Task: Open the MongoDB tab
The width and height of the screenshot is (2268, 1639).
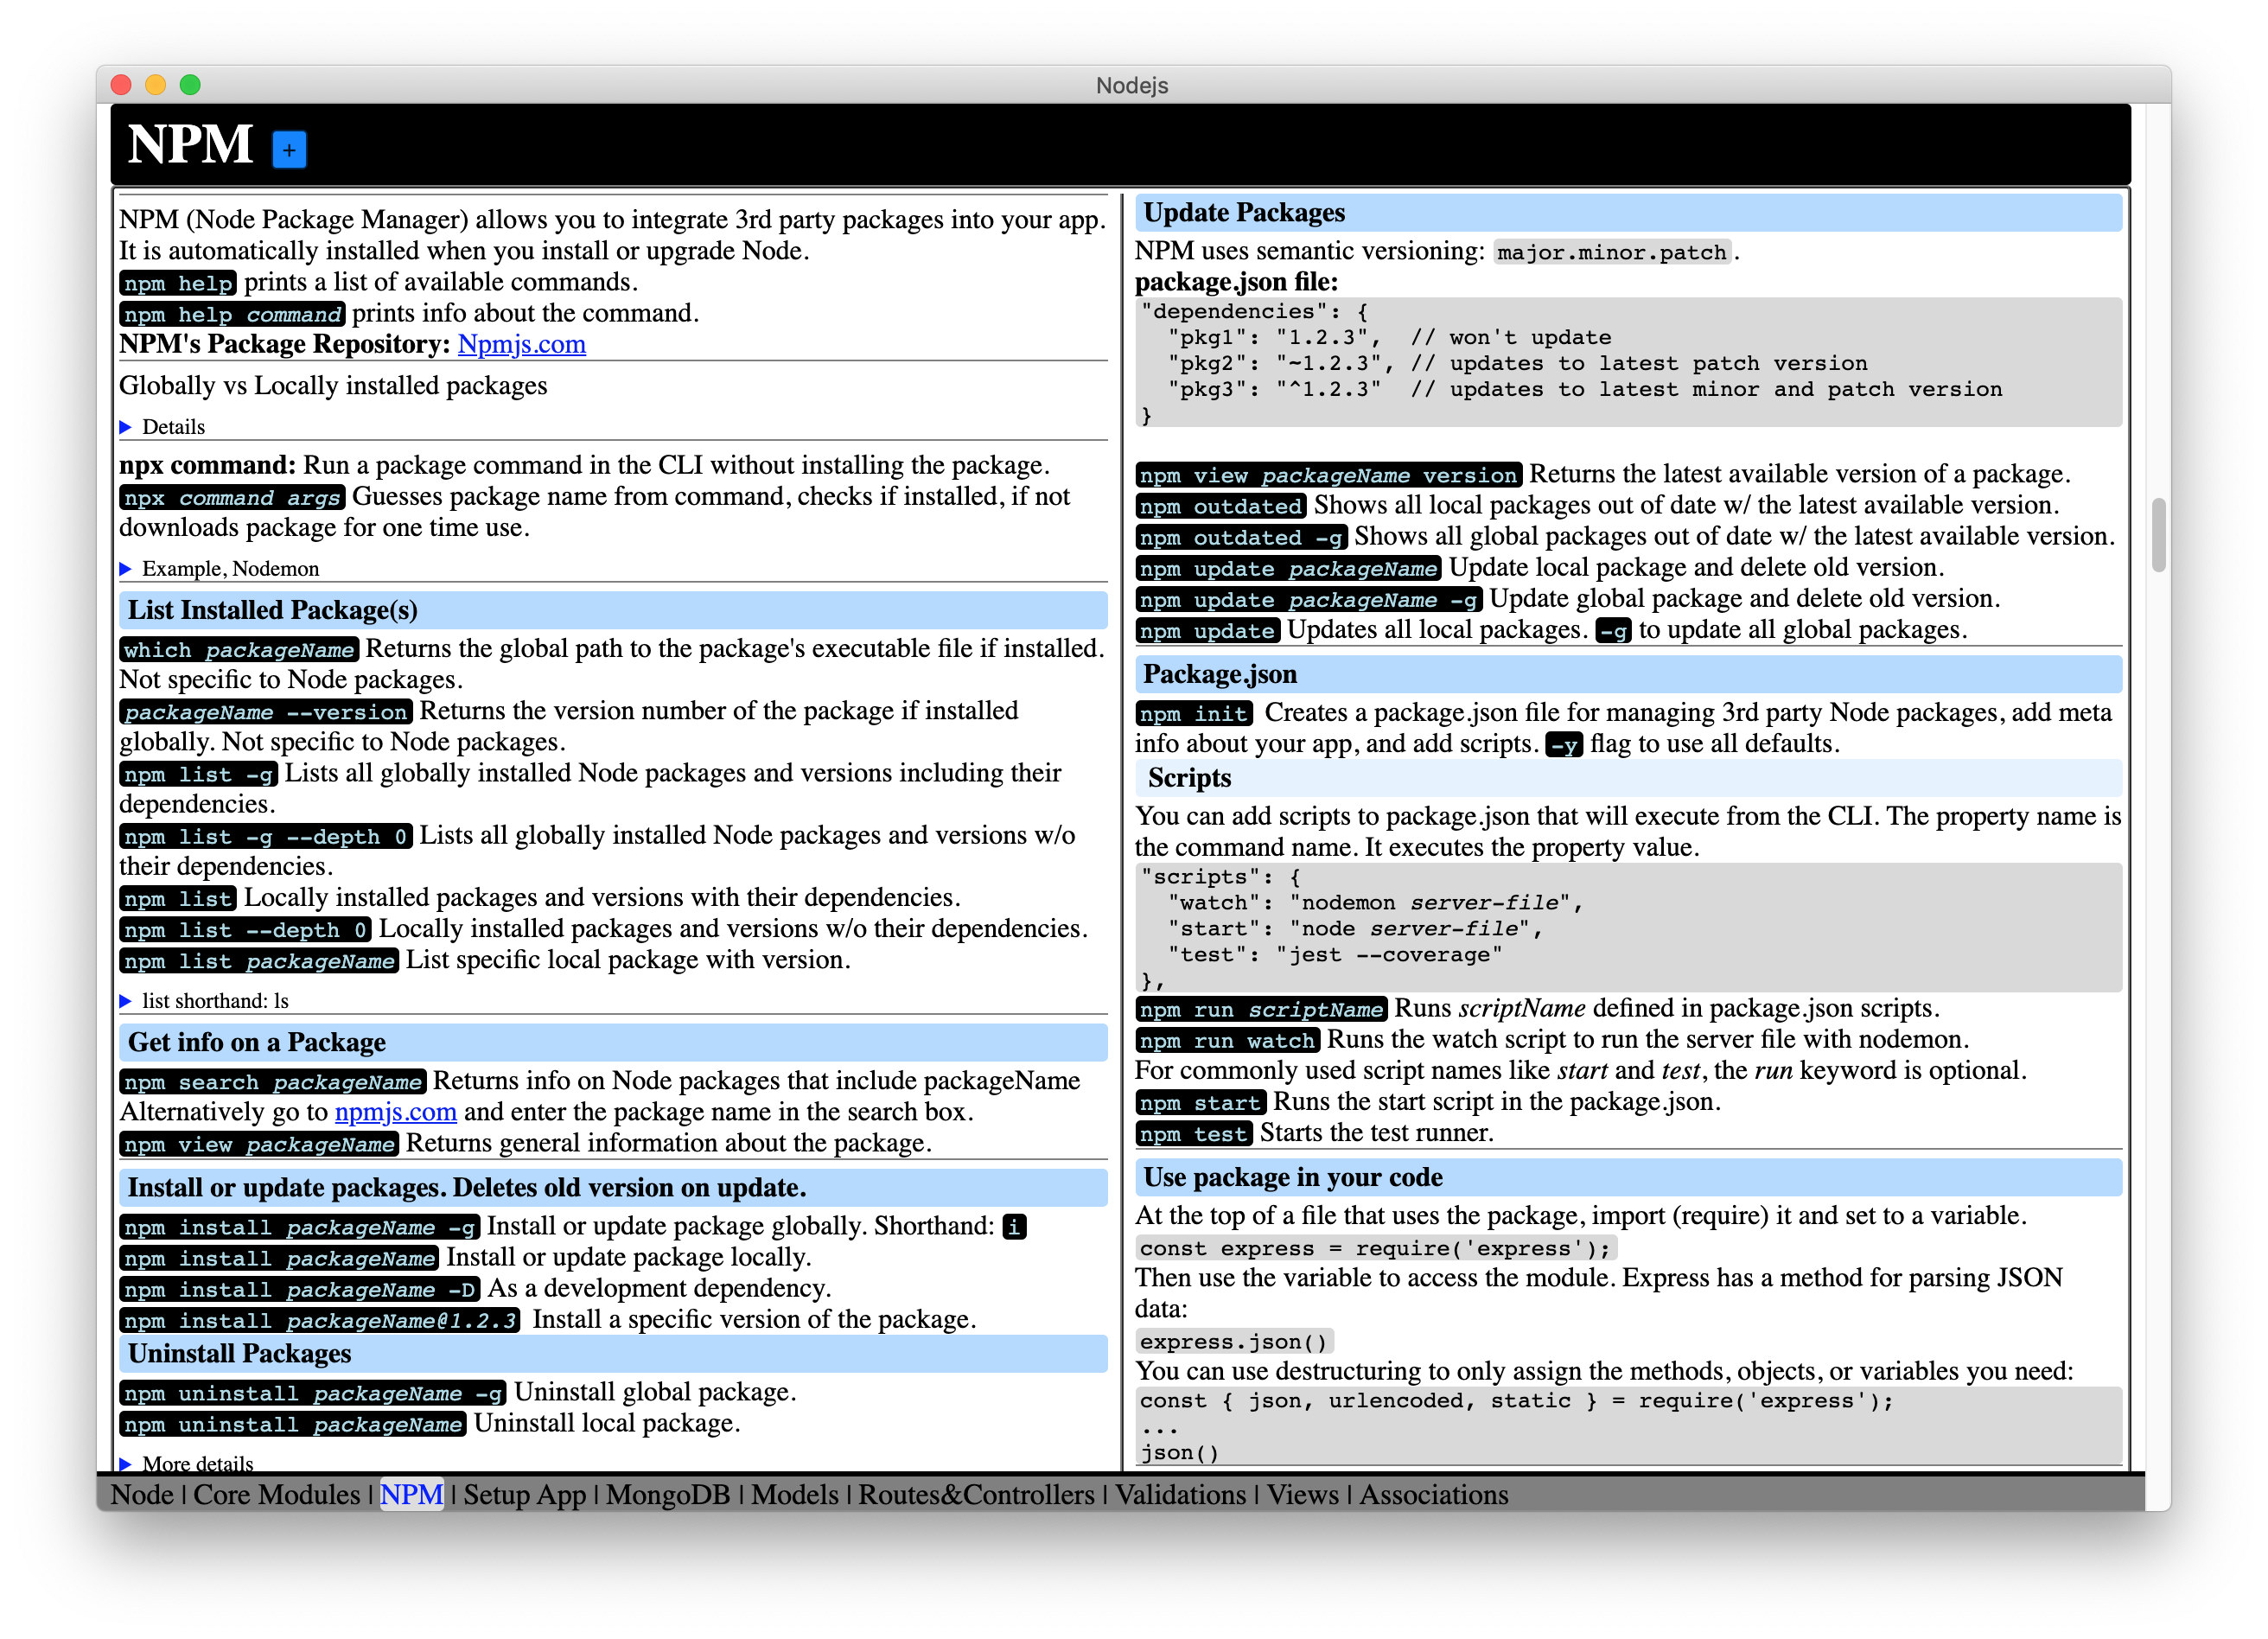Action: (x=668, y=1494)
